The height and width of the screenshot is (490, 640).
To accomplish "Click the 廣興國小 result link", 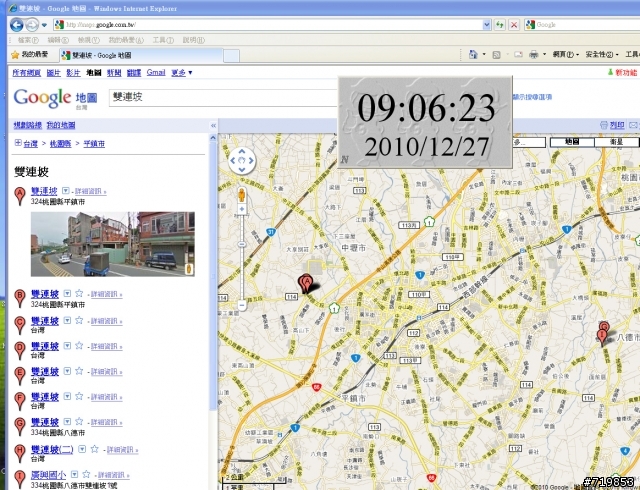I will [x=48, y=475].
